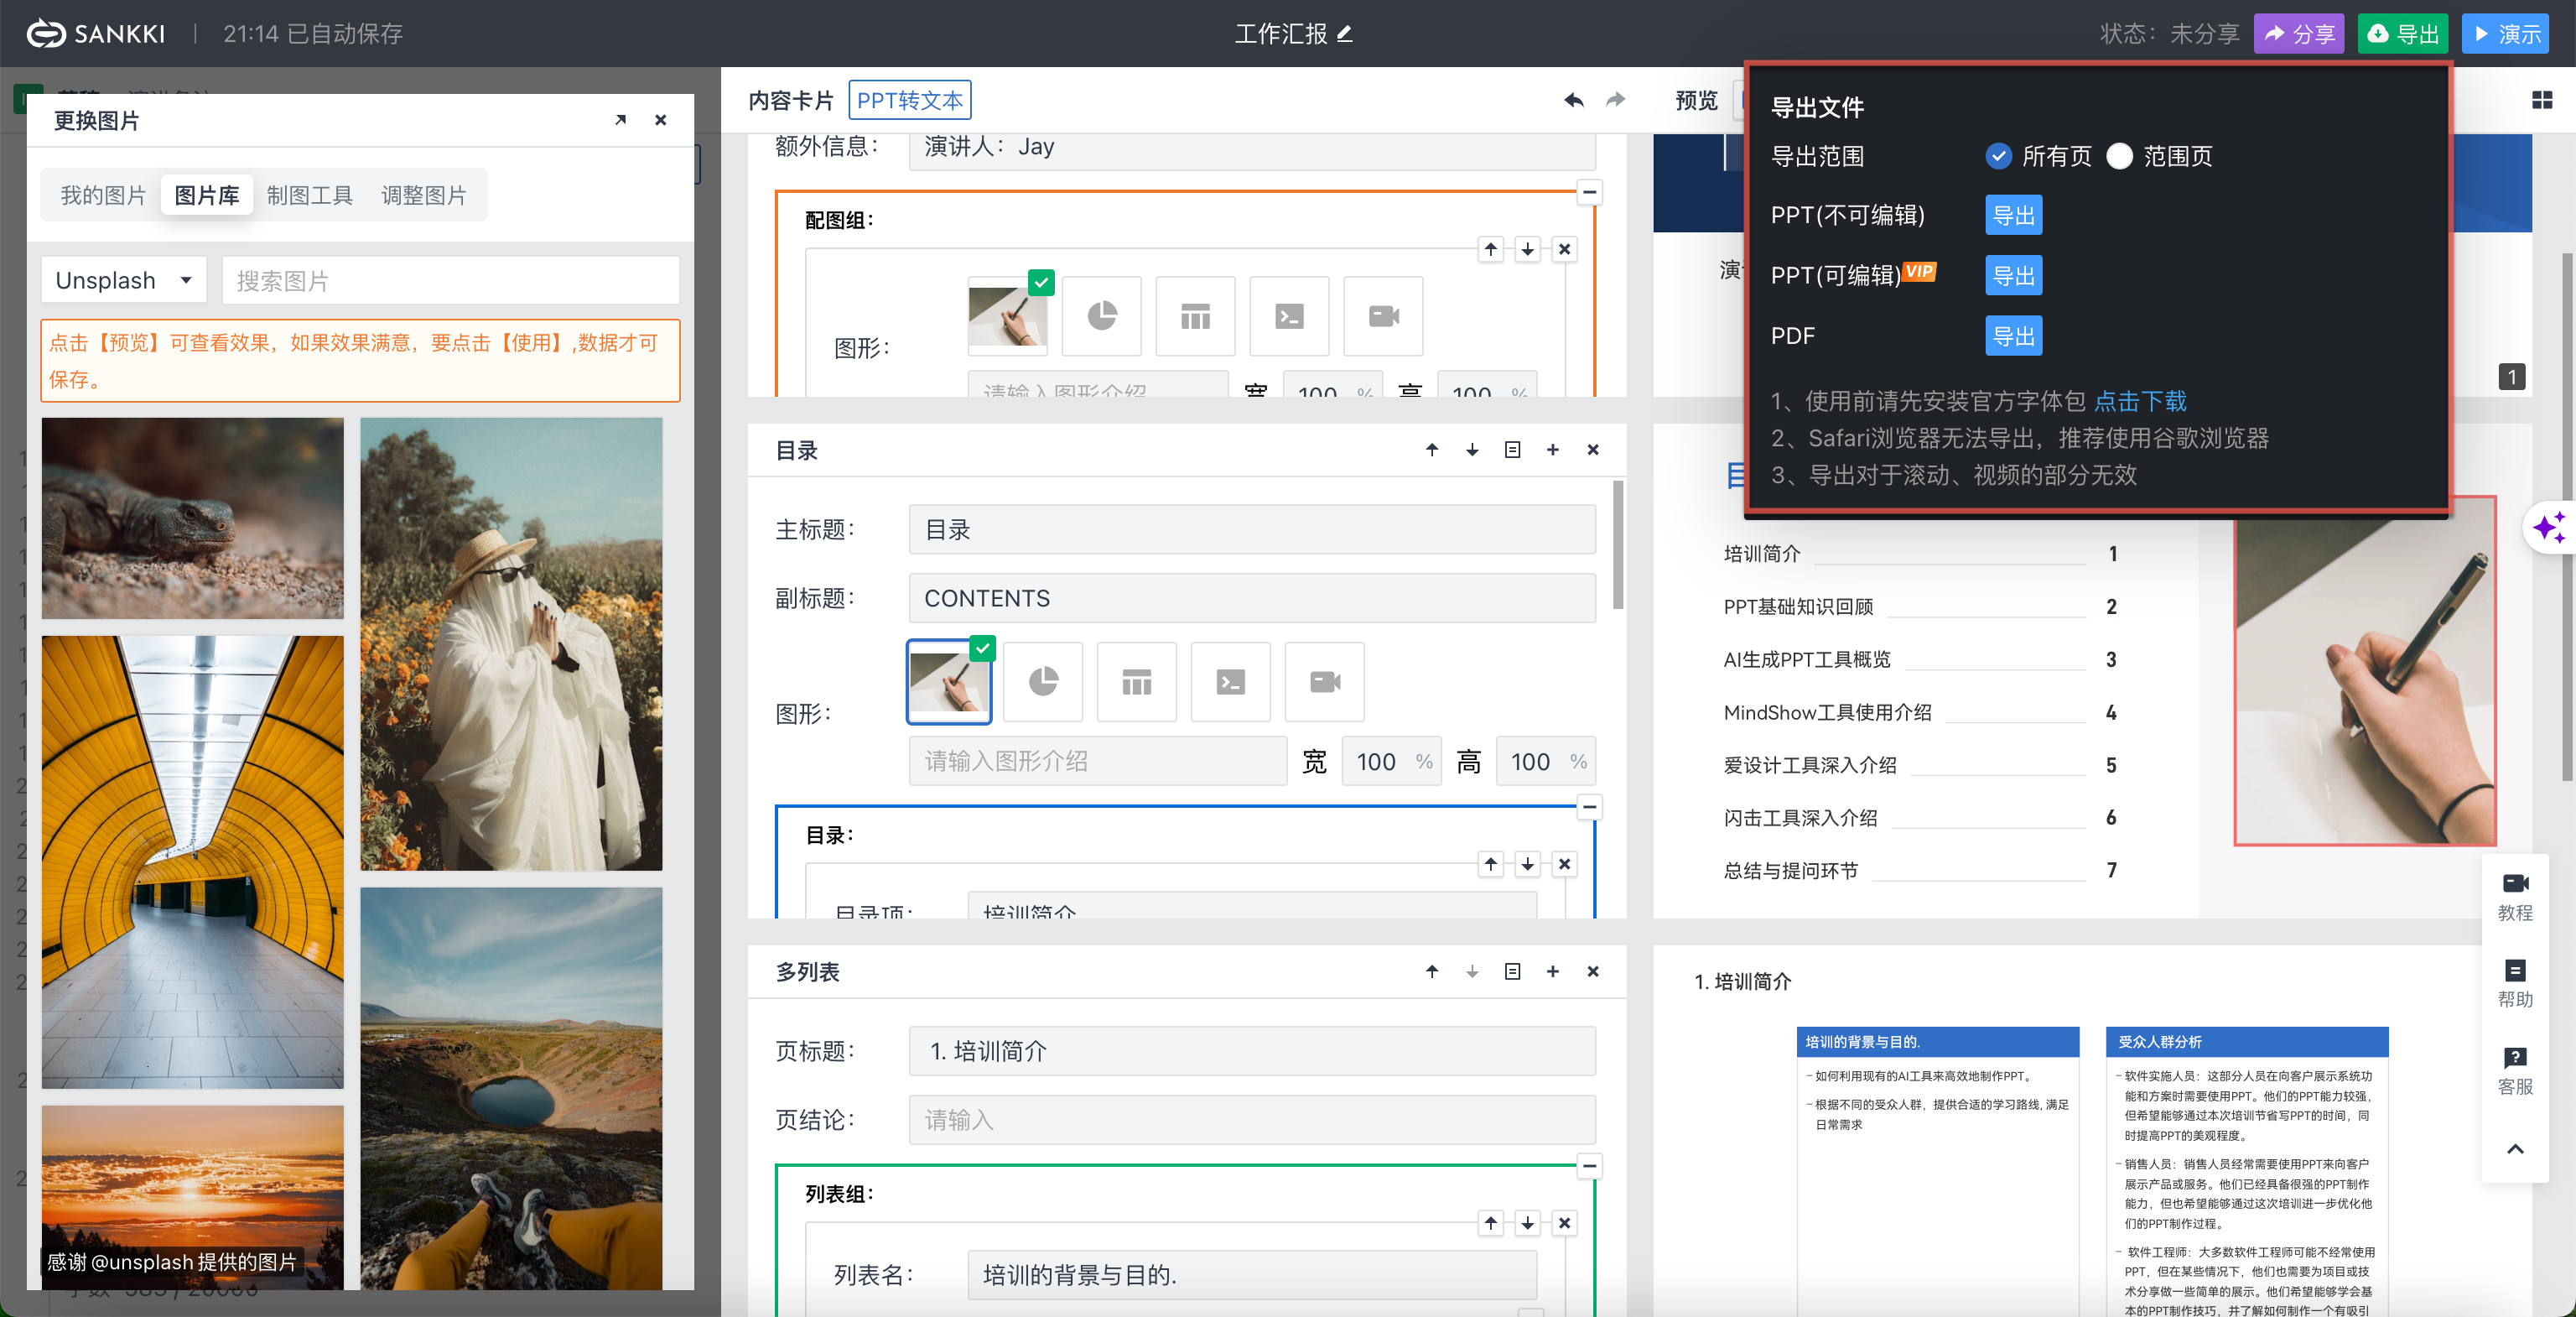Switch to 制图工具 tab

[310, 195]
